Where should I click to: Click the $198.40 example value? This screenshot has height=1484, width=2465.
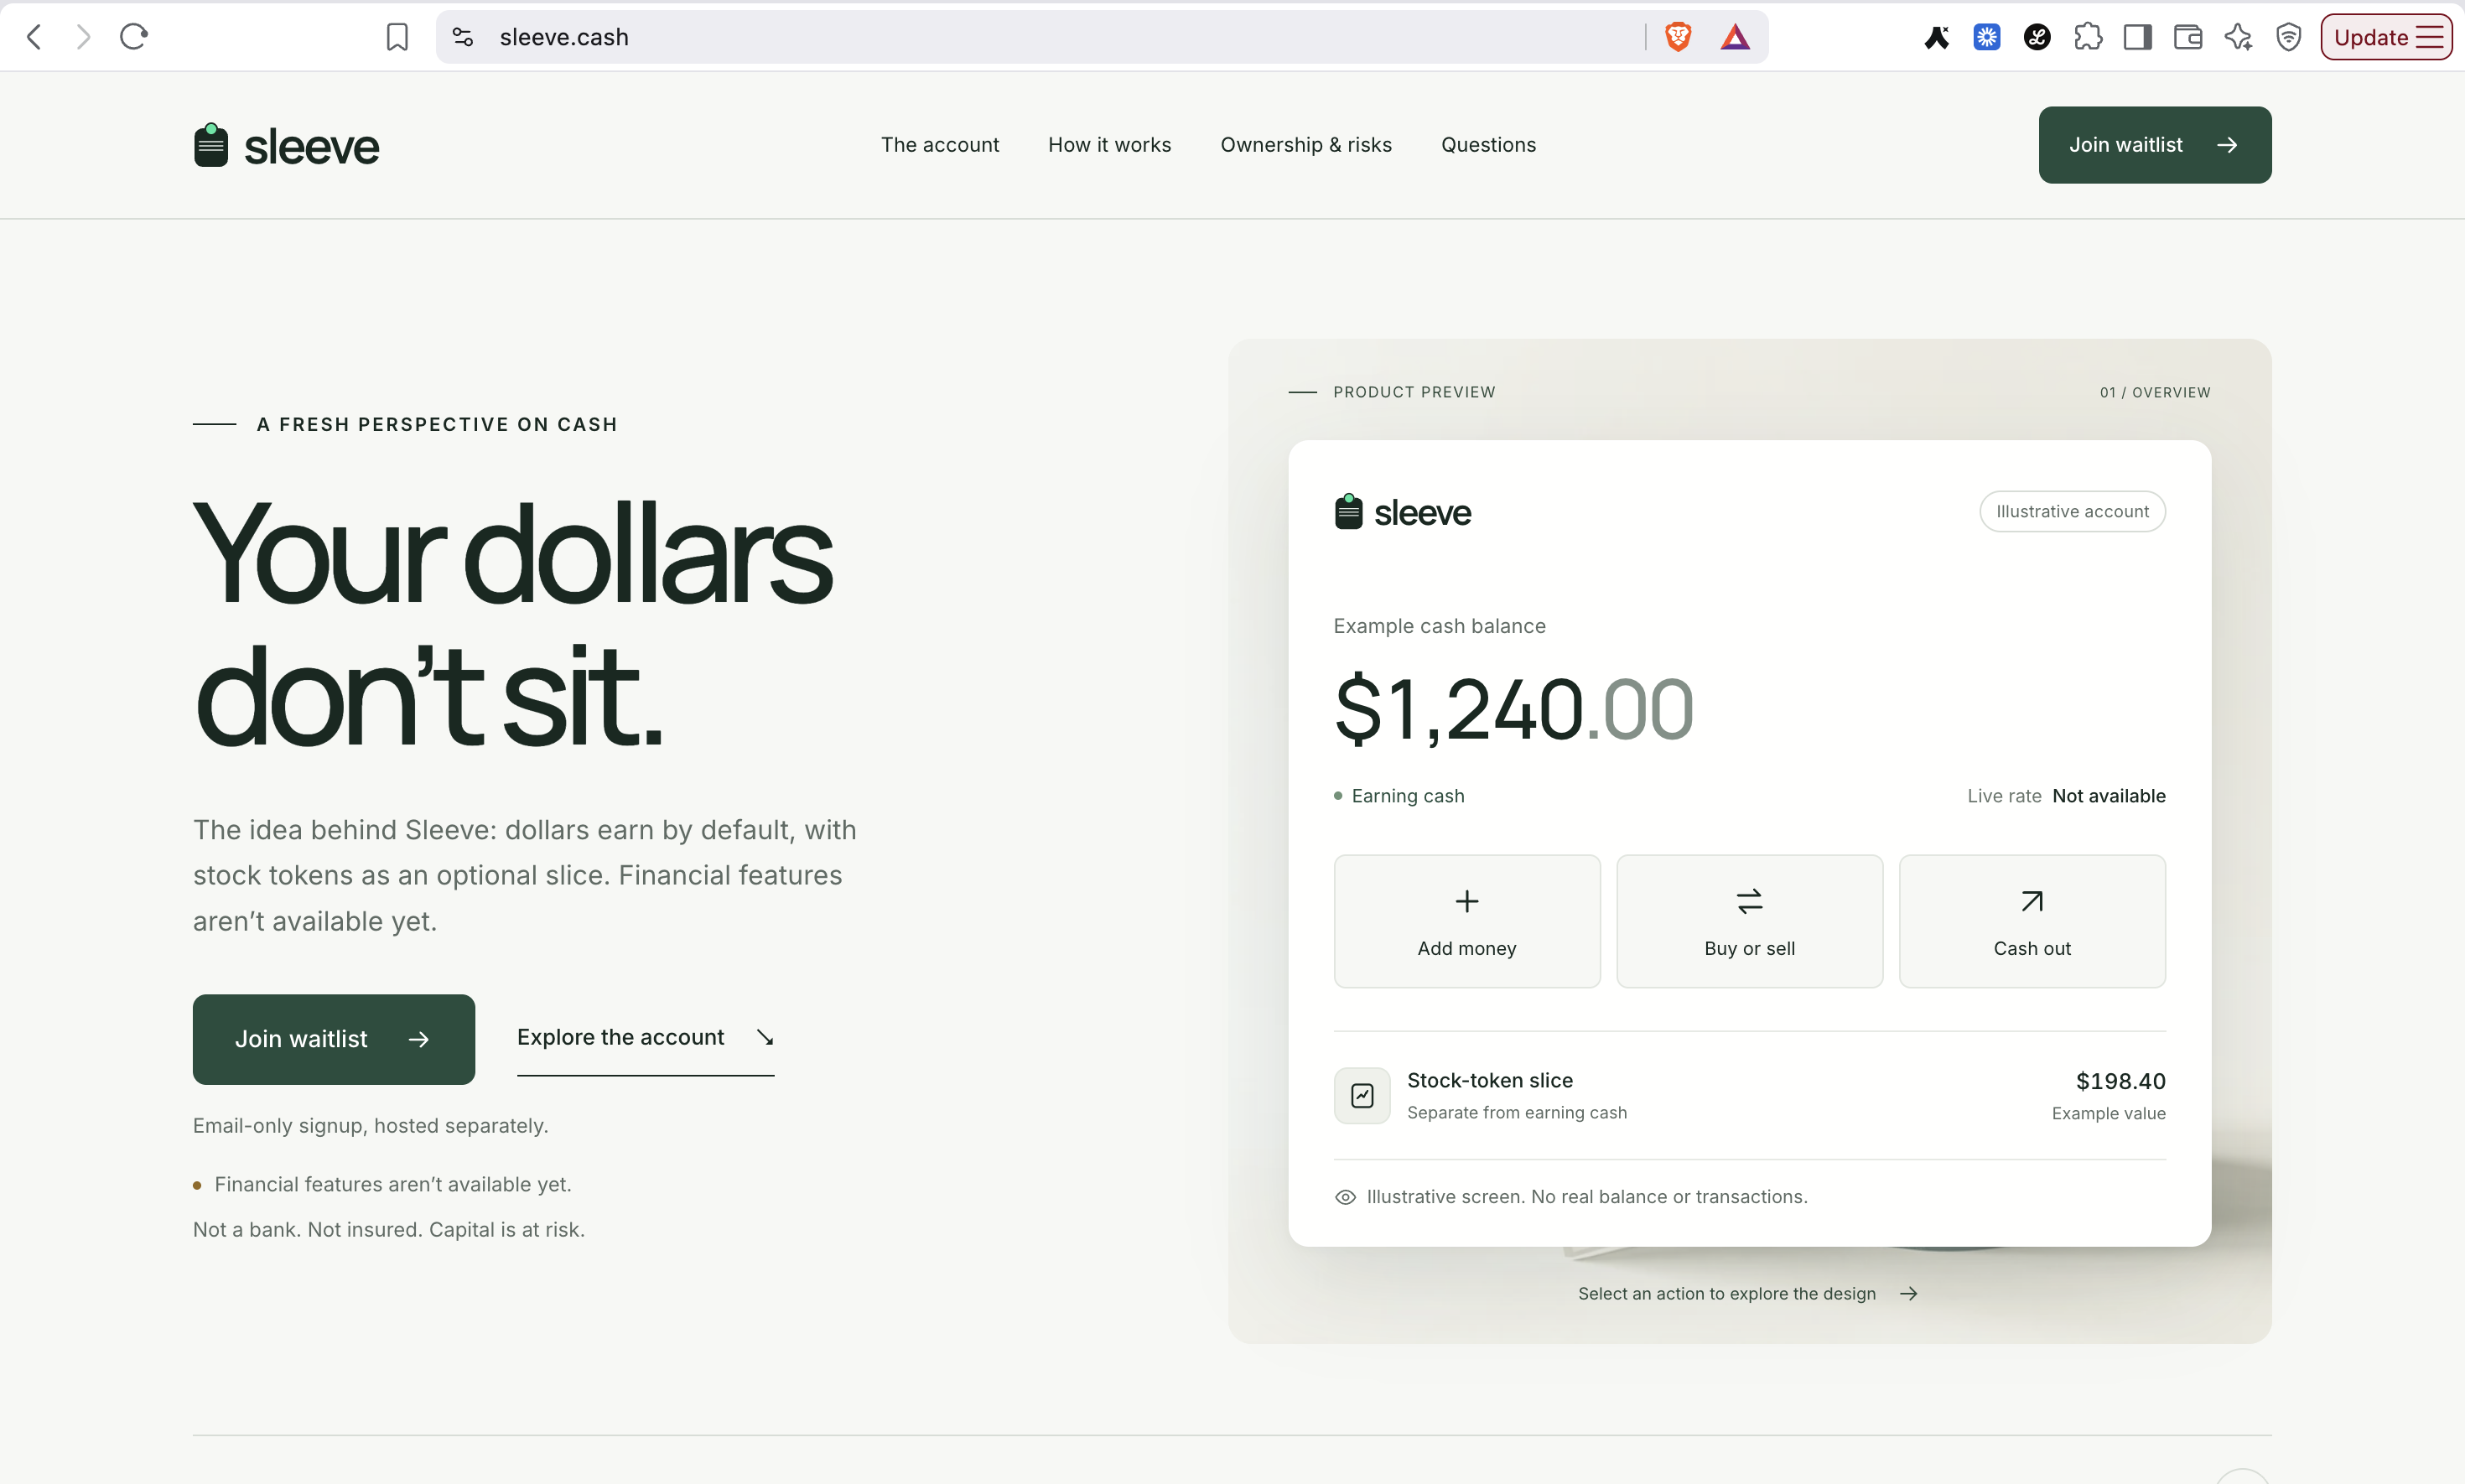[x=2120, y=1081]
